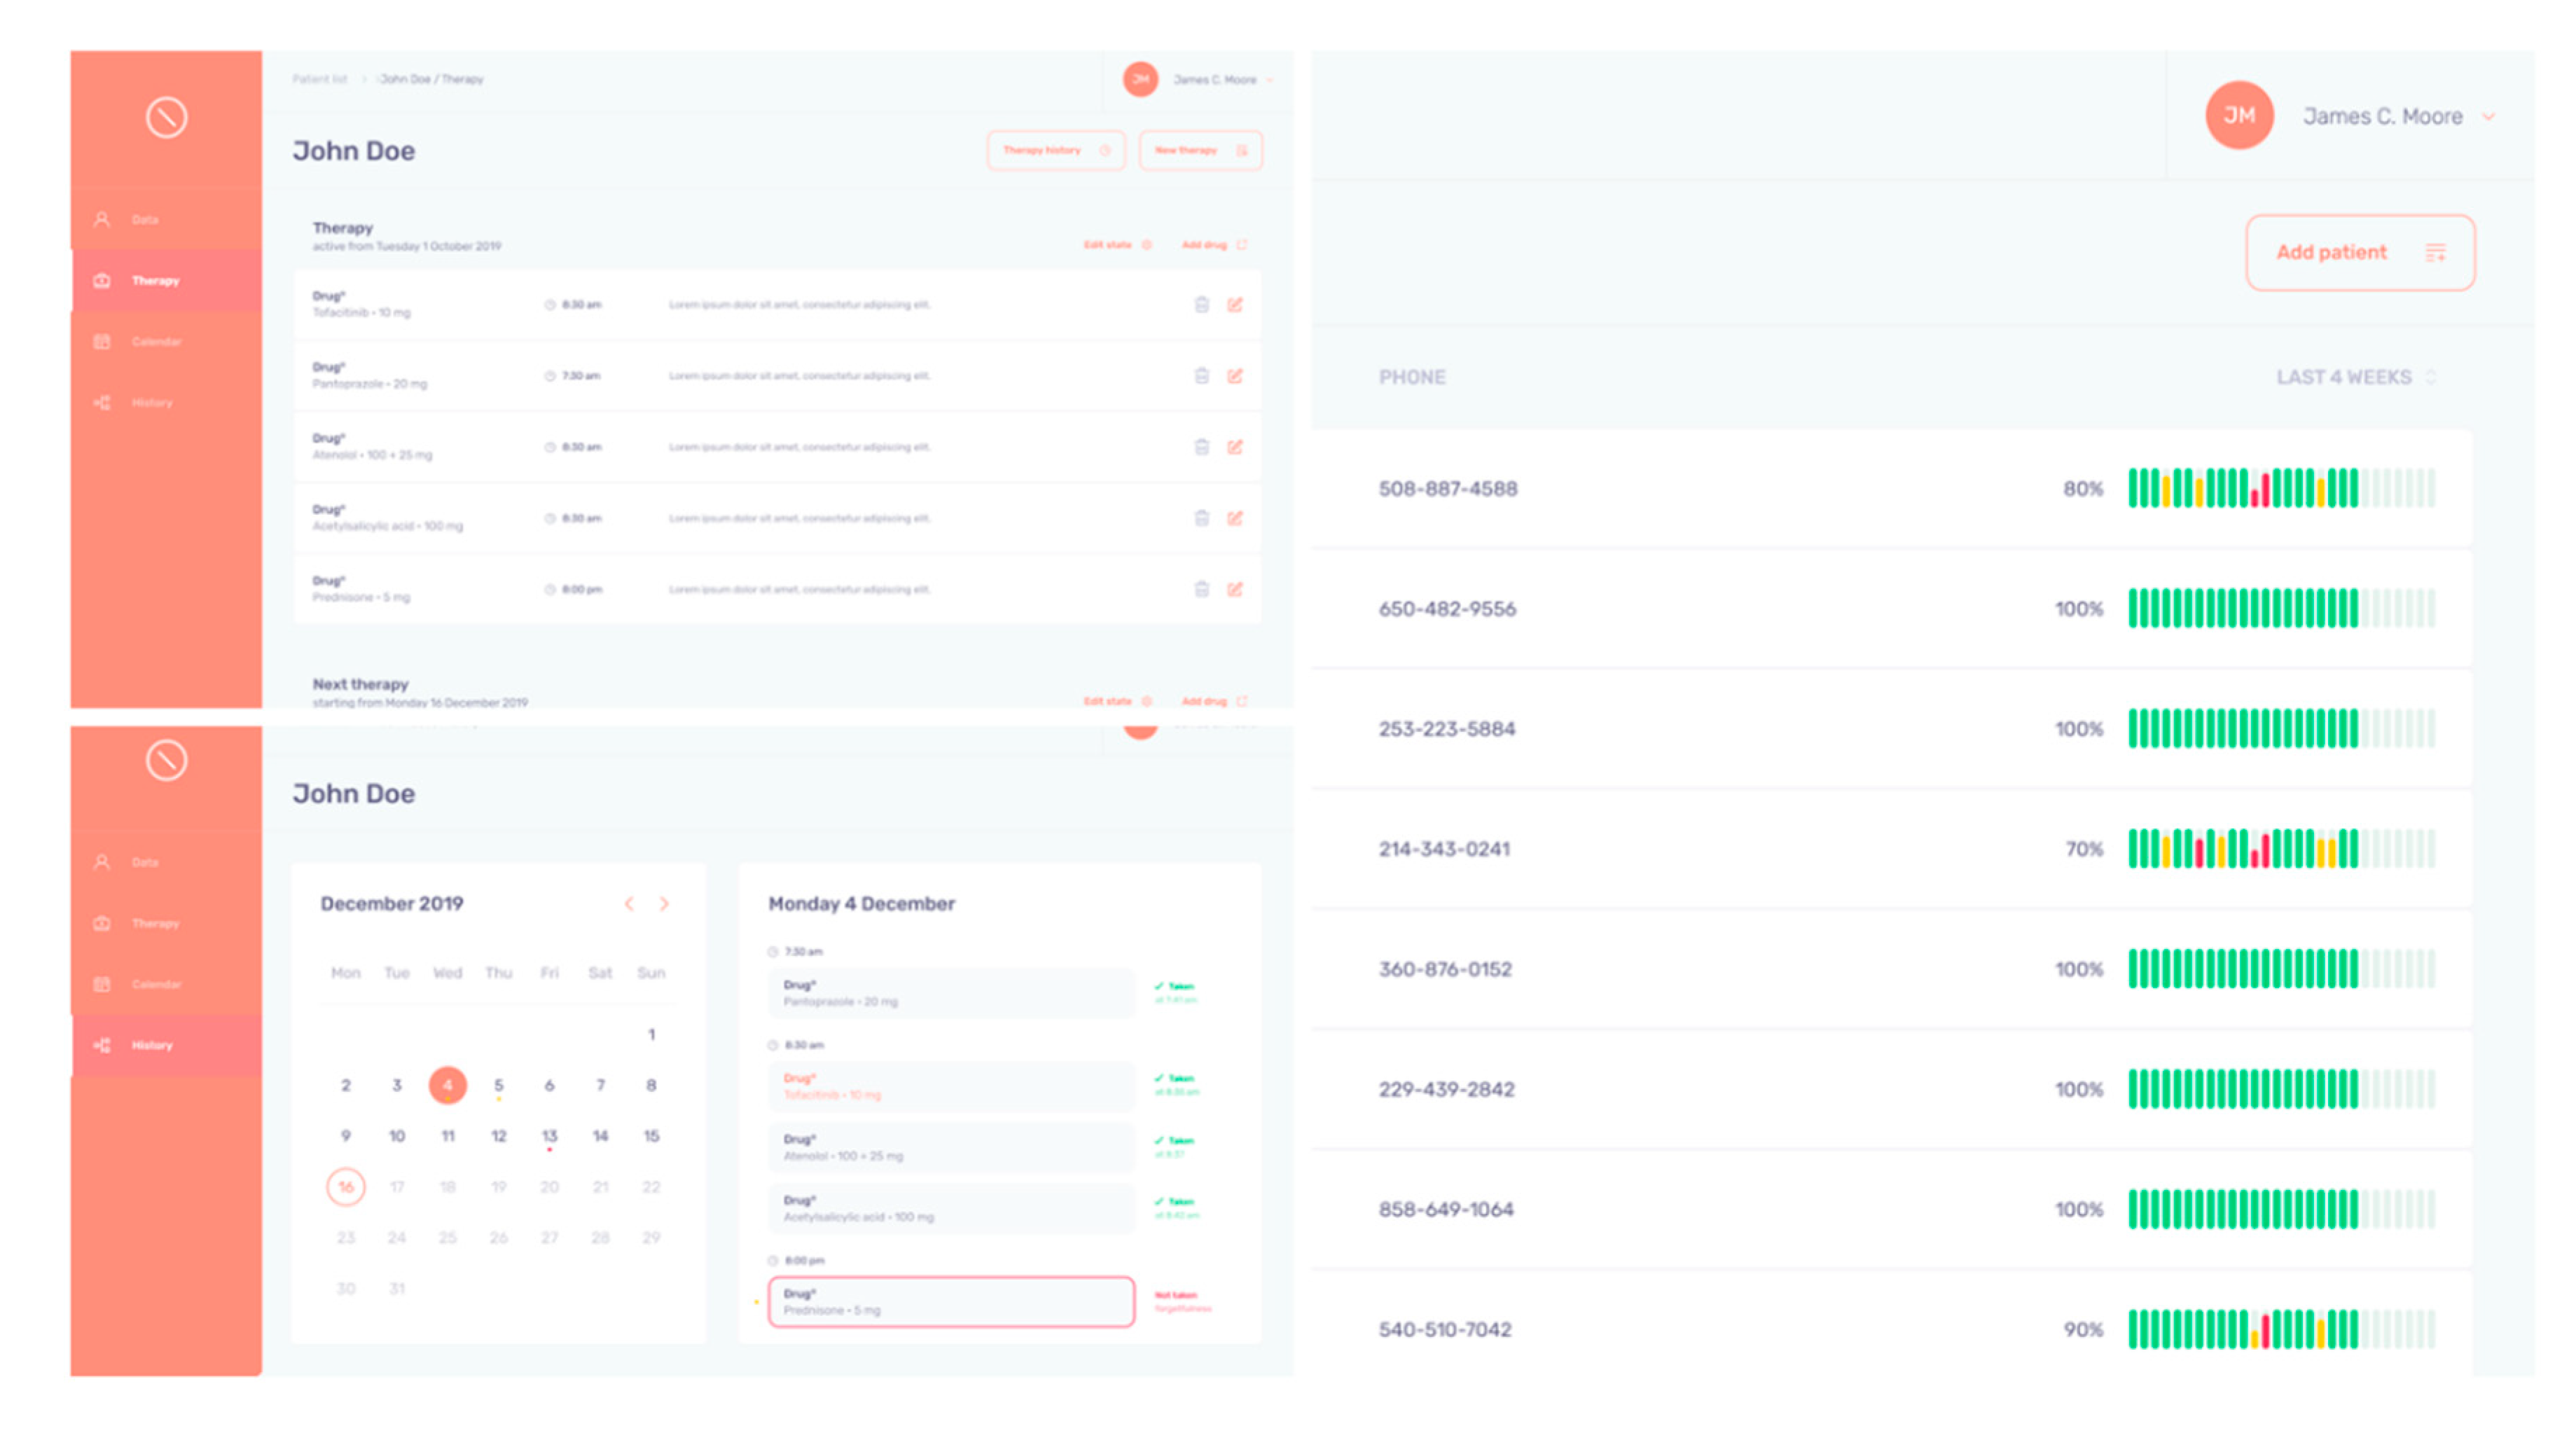The image size is (2576, 1440).
Task: Click the Add patient button
Action: click(x=2360, y=252)
